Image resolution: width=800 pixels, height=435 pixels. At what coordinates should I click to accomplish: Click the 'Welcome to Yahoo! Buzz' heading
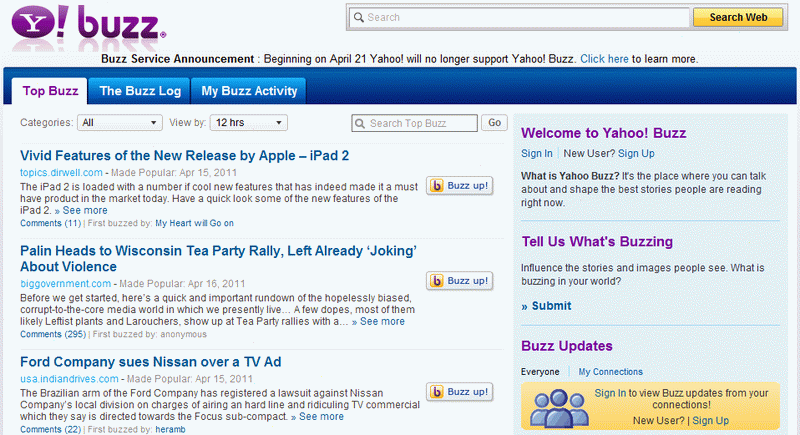tap(604, 133)
